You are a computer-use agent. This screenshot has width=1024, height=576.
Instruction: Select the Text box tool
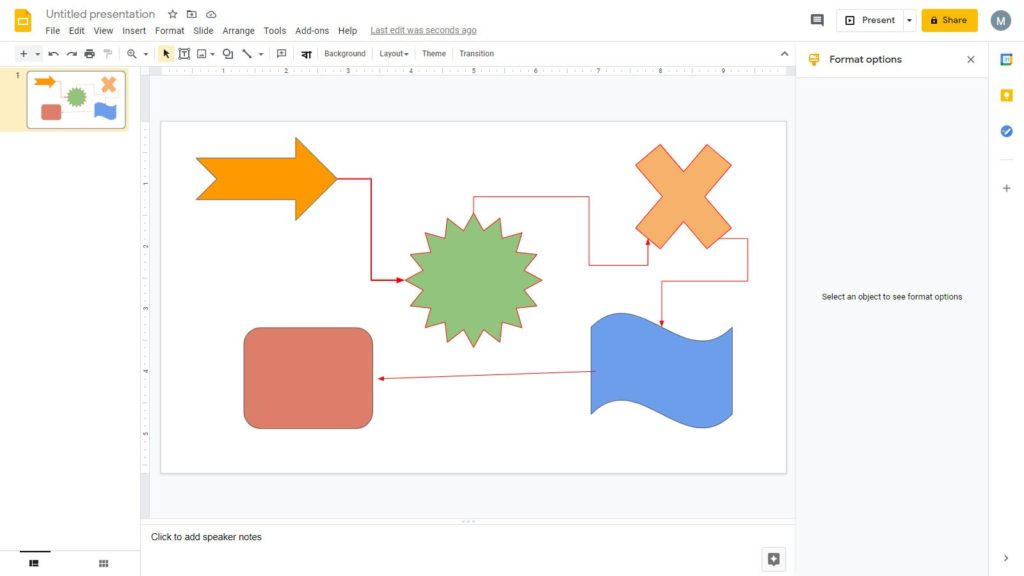pyautogui.click(x=184, y=54)
